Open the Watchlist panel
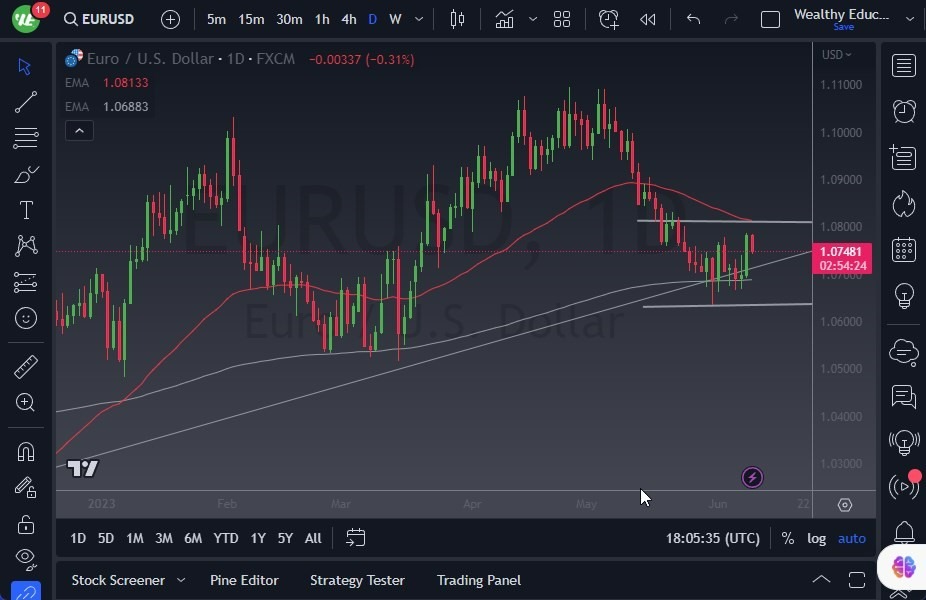The width and height of the screenshot is (926, 600). coord(903,65)
